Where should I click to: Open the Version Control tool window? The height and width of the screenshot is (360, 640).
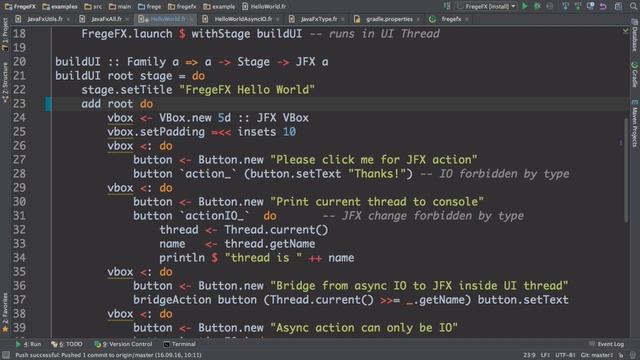(x=123, y=344)
